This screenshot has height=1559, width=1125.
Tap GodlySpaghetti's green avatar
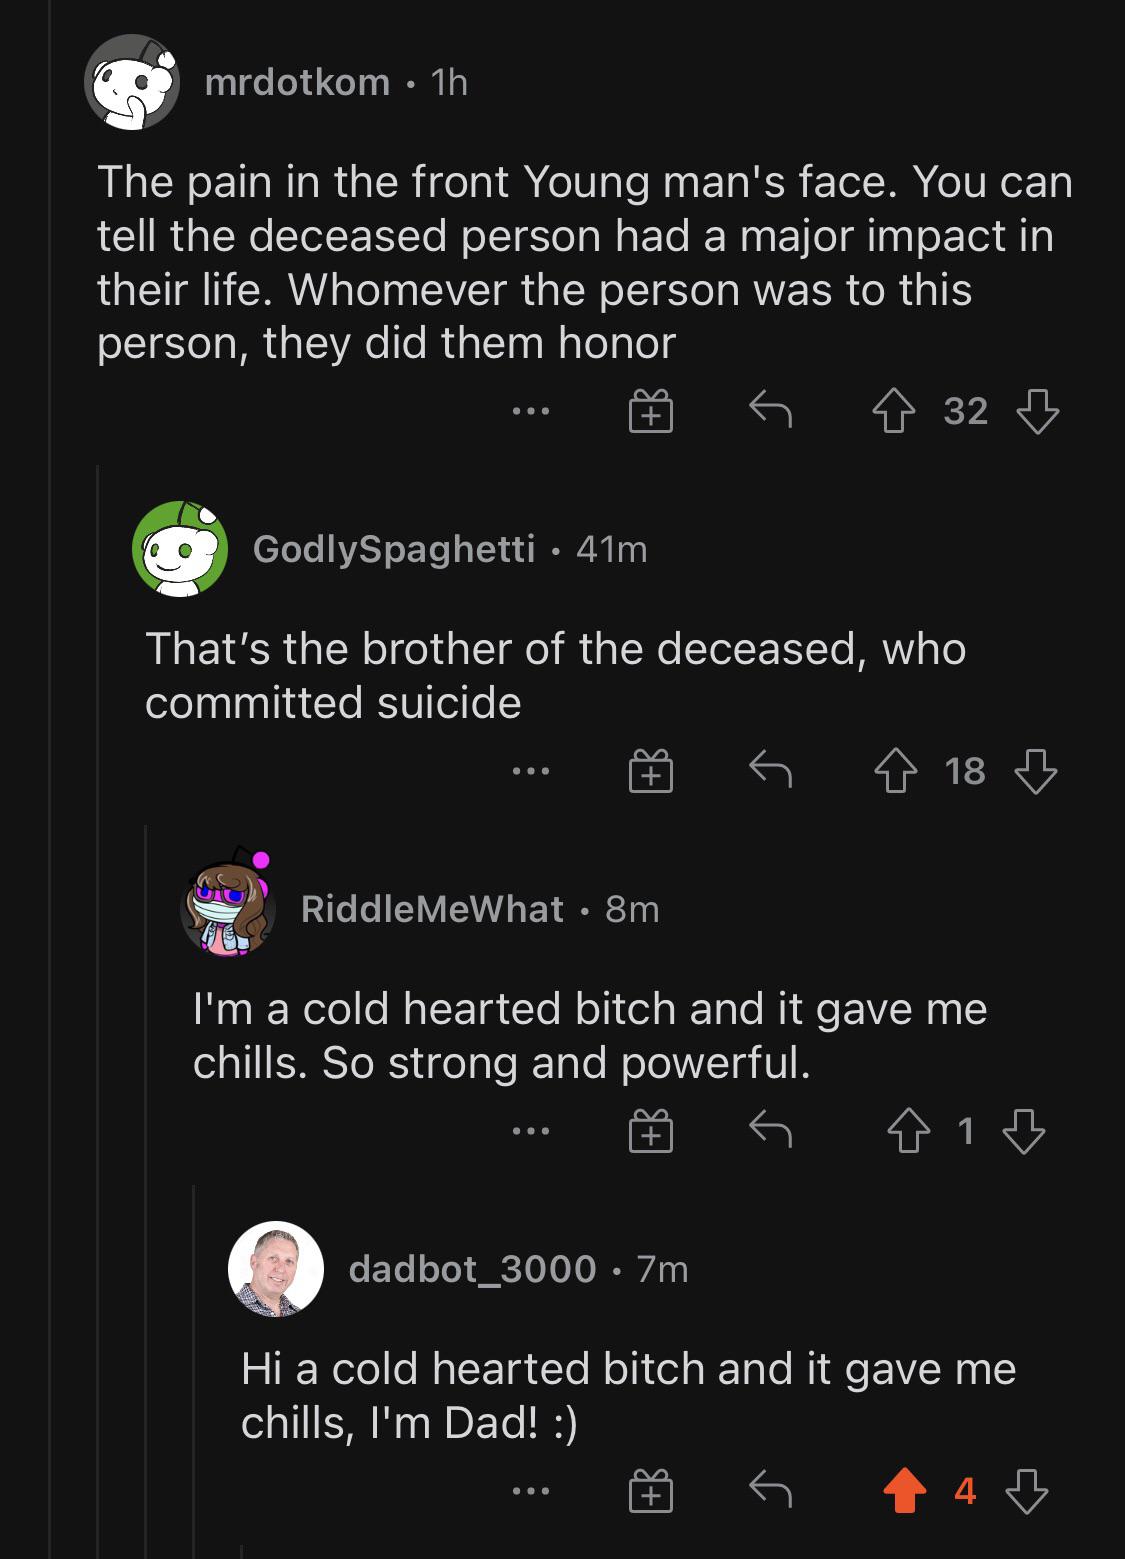(x=180, y=549)
